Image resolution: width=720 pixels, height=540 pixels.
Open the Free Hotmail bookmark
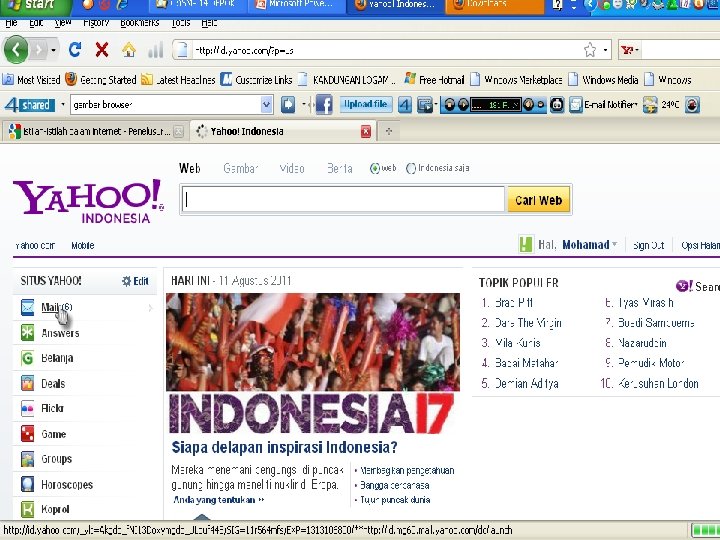(x=434, y=80)
